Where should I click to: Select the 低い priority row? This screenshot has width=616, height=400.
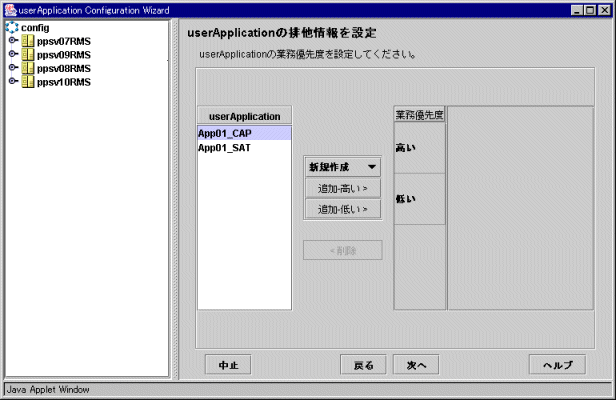click(x=420, y=199)
